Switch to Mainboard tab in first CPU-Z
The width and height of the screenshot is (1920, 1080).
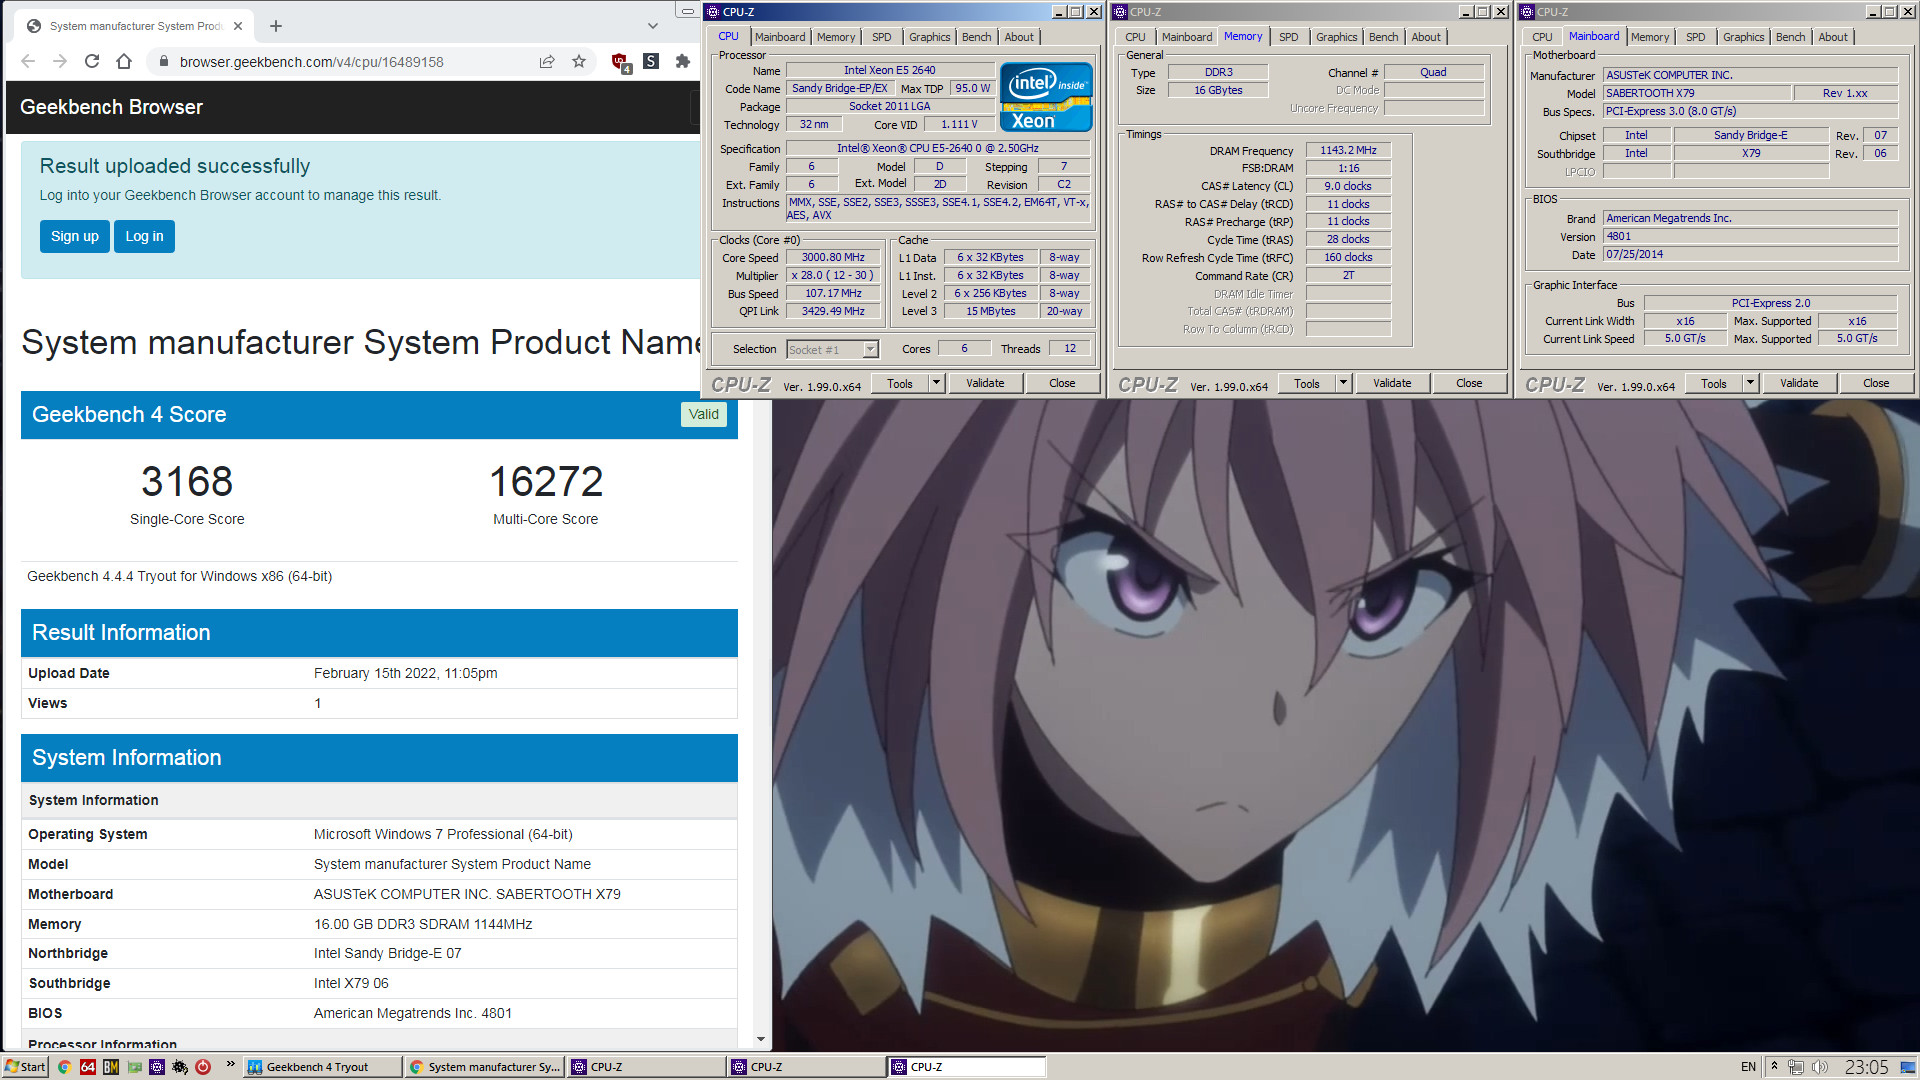coord(780,37)
